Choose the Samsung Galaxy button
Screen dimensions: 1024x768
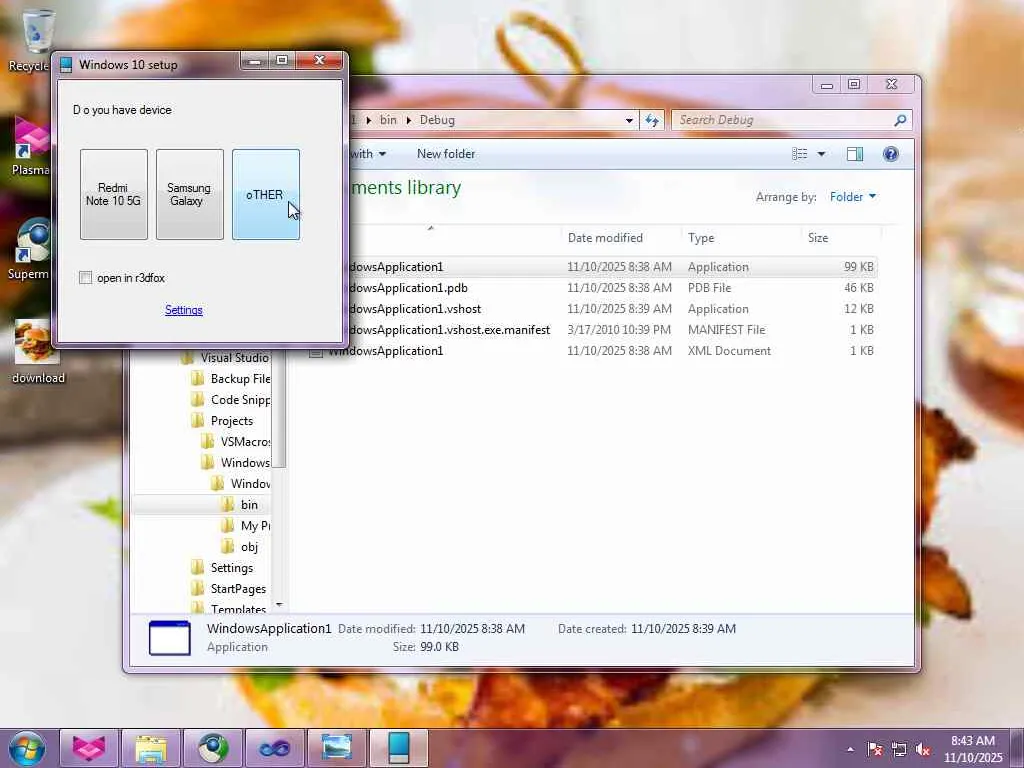[x=189, y=194]
